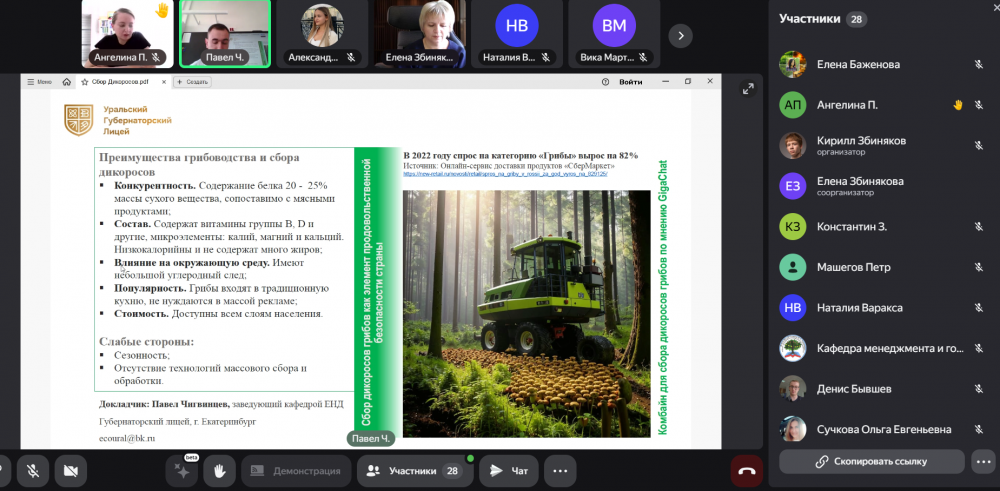
Task: Open the beta sparkle effects button
Action: [182, 470]
